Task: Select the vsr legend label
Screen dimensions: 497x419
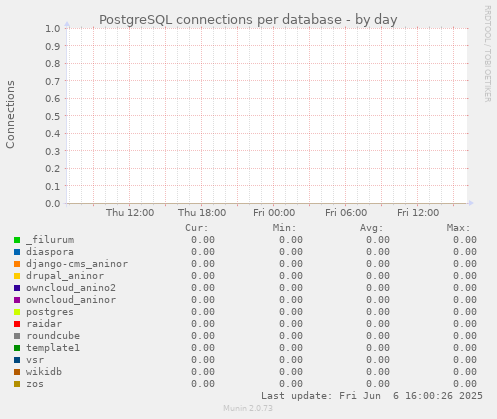Action: 35,360
